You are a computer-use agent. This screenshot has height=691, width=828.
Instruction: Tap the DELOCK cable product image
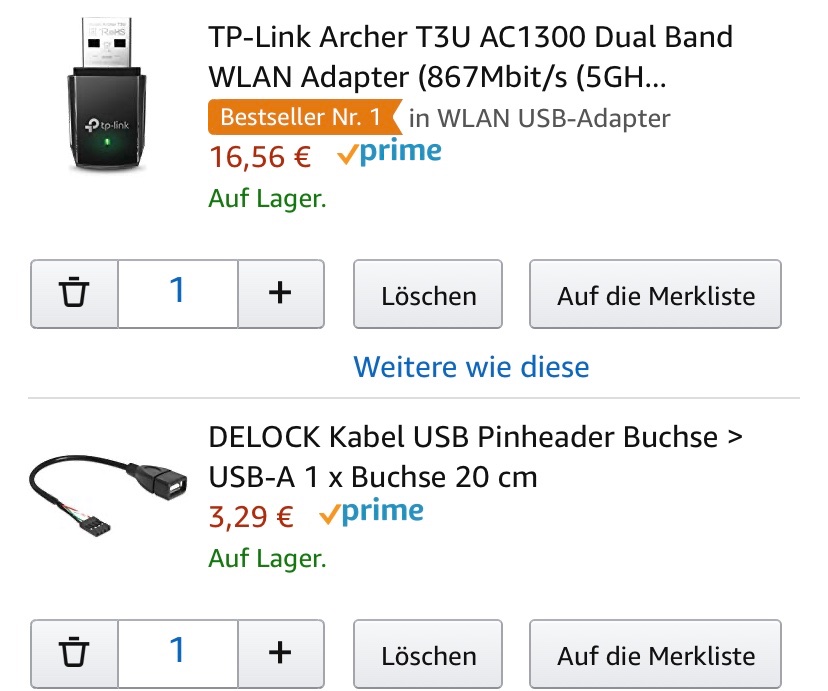pyautogui.click(x=106, y=489)
